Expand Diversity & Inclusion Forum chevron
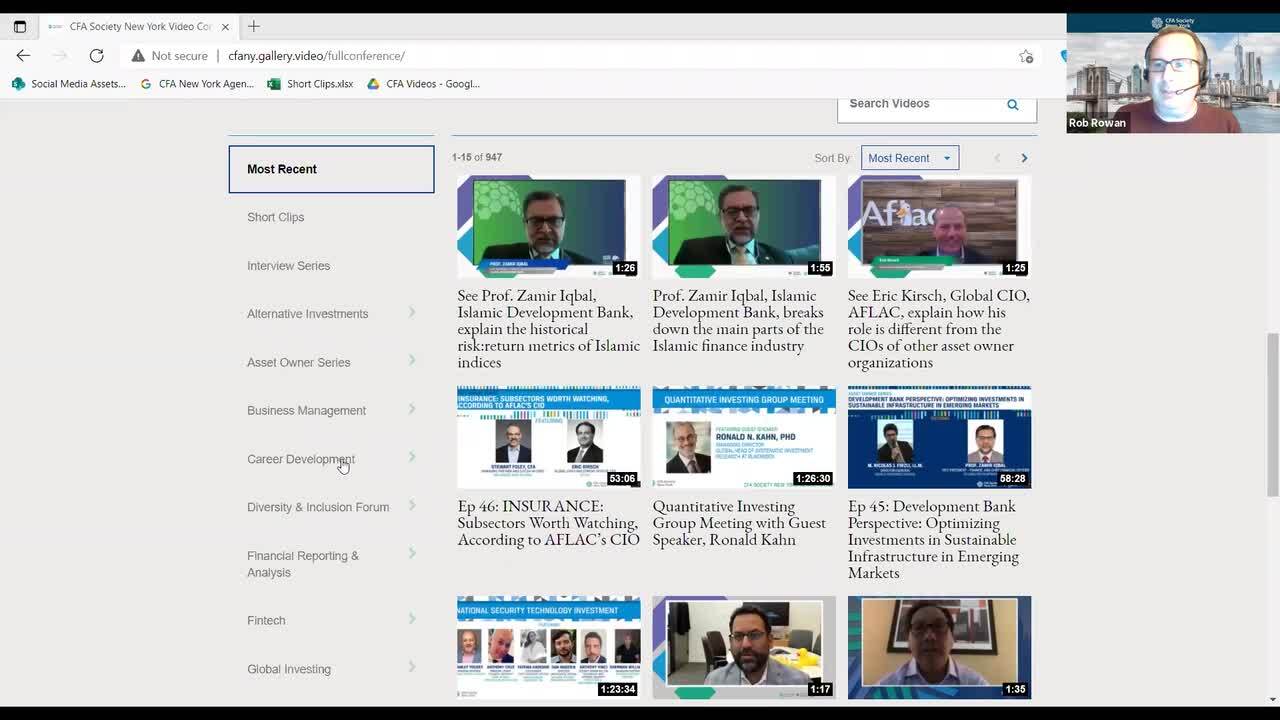The width and height of the screenshot is (1280, 720). click(x=412, y=506)
